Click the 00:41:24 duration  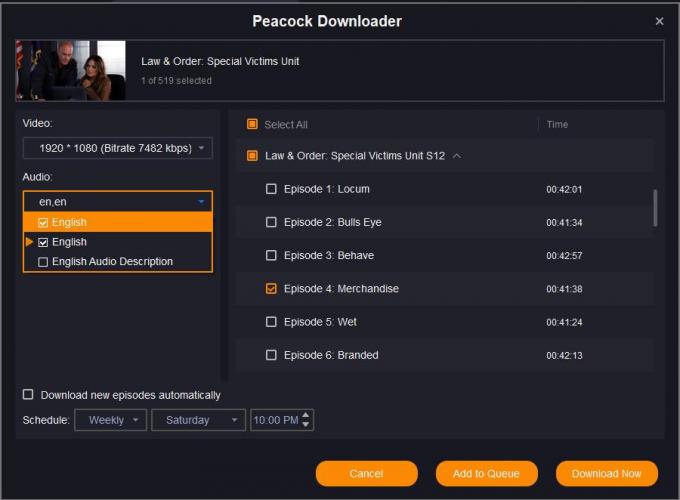point(564,322)
